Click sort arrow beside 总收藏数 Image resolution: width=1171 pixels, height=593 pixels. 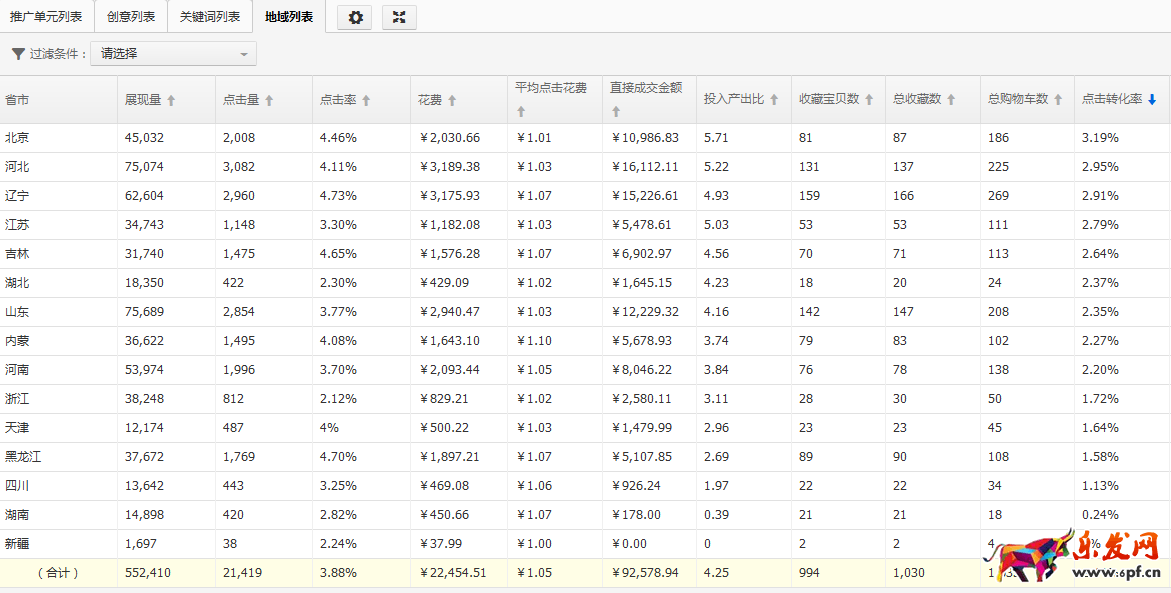point(951,100)
